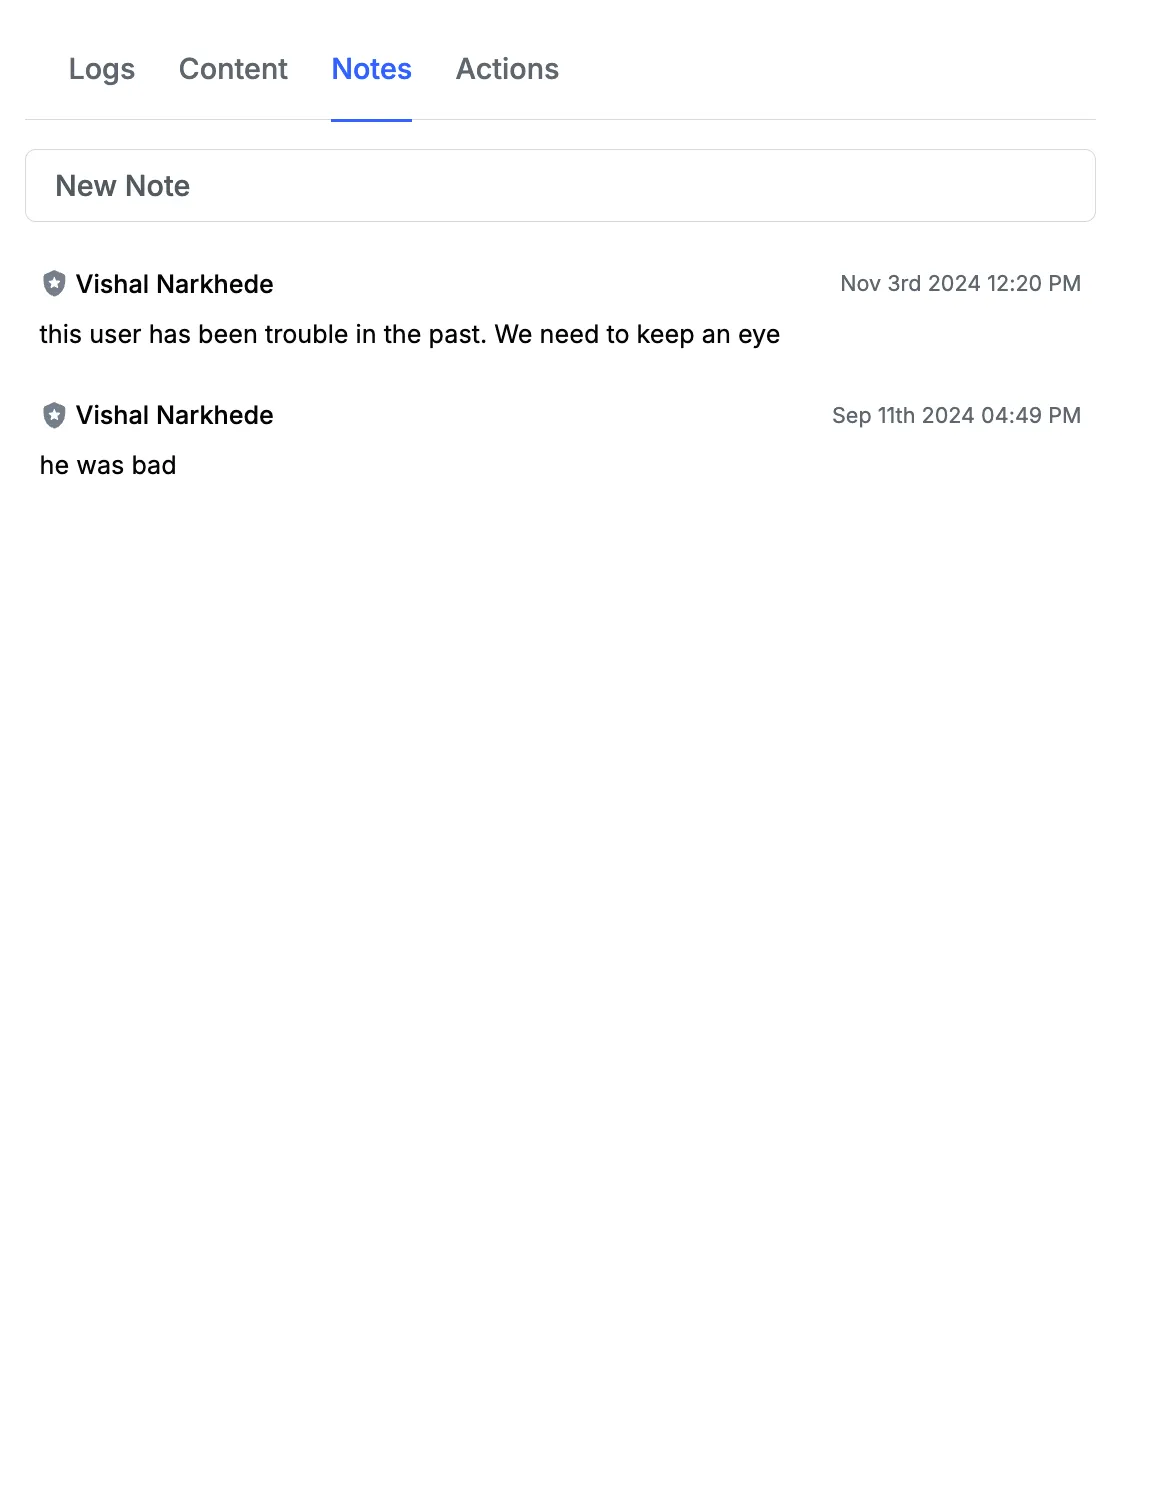The height and width of the screenshot is (1493, 1154).
Task: Select the Notes tab
Action: click(371, 69)
